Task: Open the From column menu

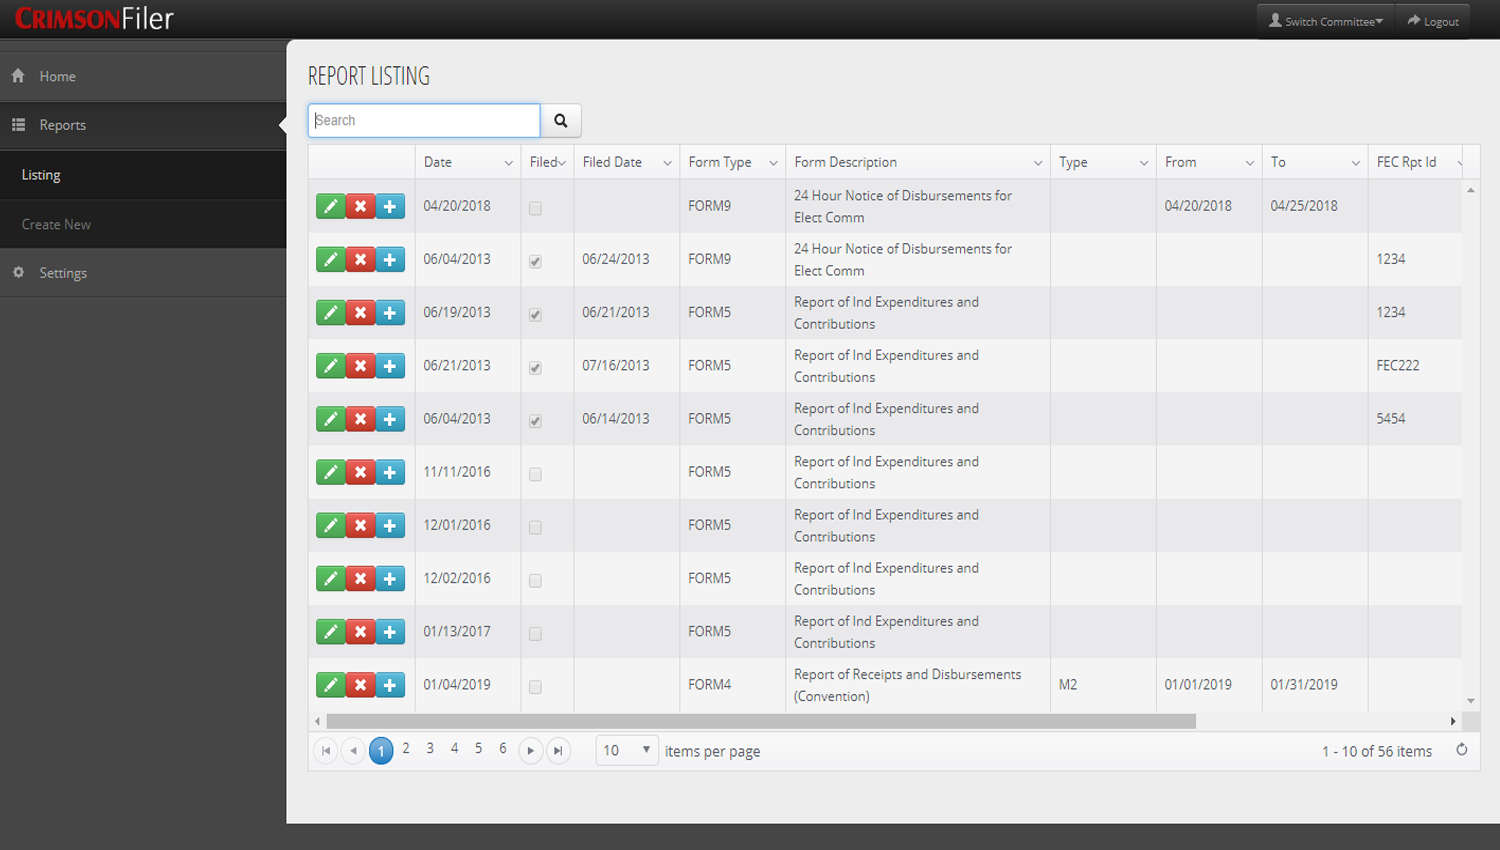Action: [x=1250, y=163]
